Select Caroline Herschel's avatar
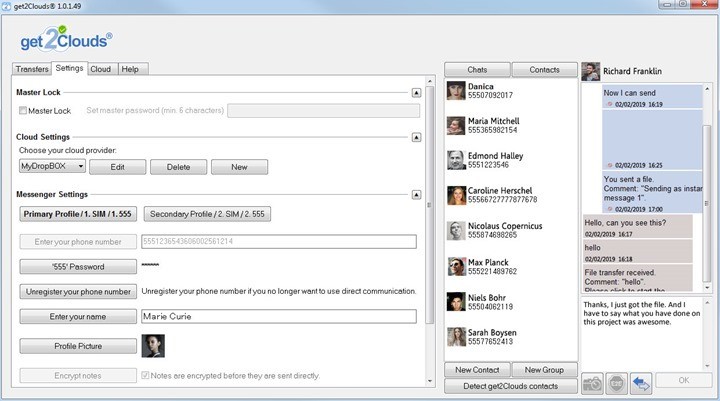720x401 pixels. [456, 195]
